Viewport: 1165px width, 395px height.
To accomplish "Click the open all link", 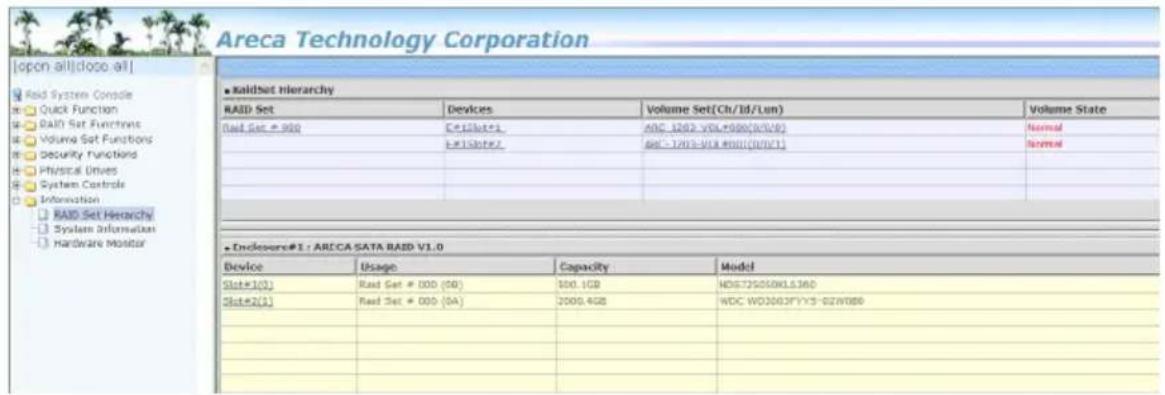I will pos(42,67).
